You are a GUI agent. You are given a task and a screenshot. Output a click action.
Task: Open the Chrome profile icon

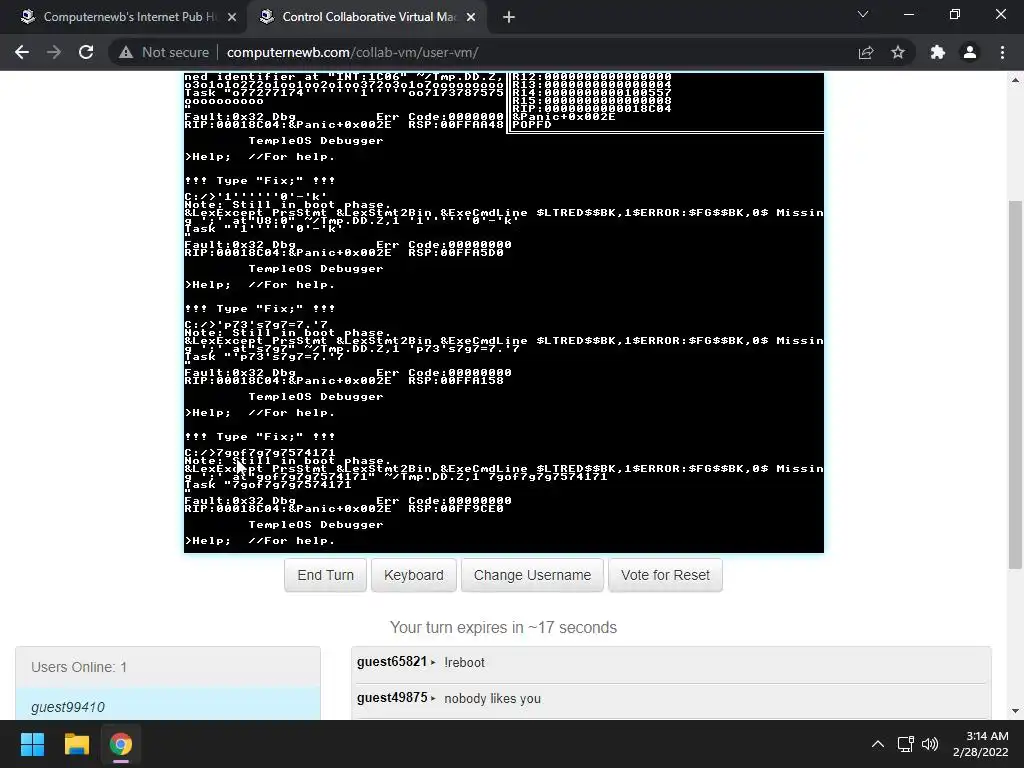point(970,52)
